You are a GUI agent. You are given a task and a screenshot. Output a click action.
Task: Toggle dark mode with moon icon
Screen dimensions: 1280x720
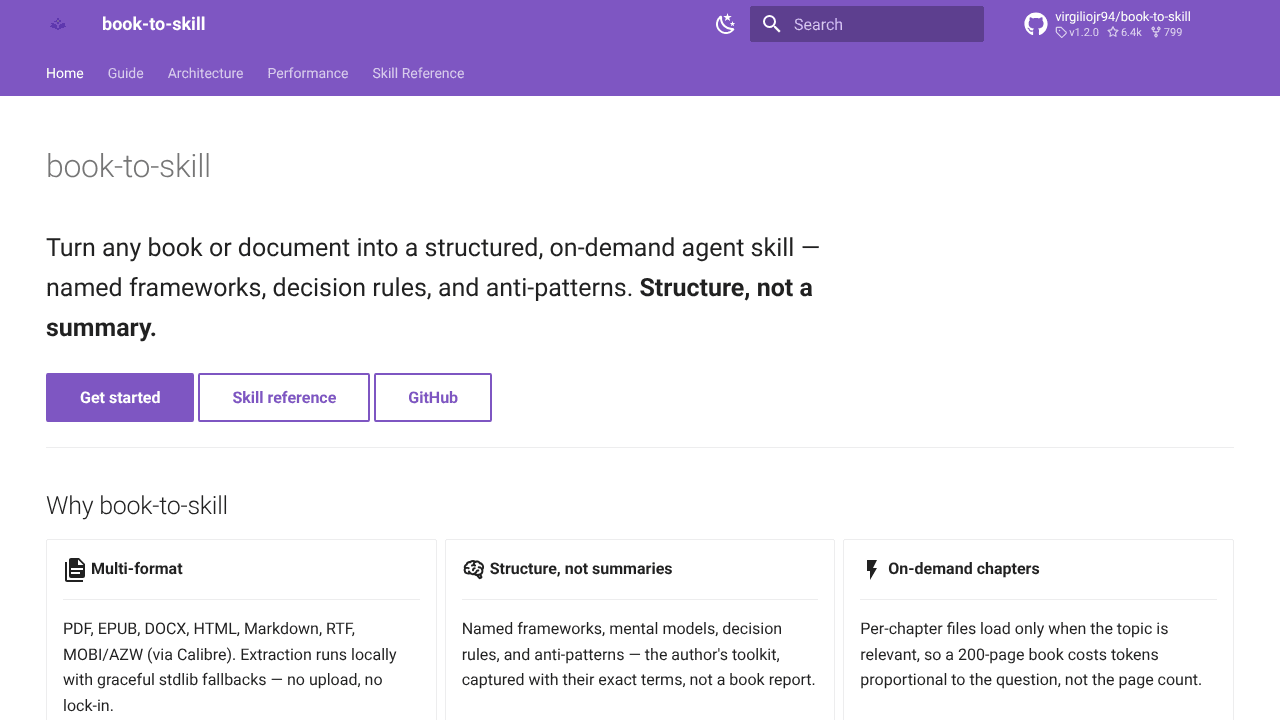tap(726, 24)
